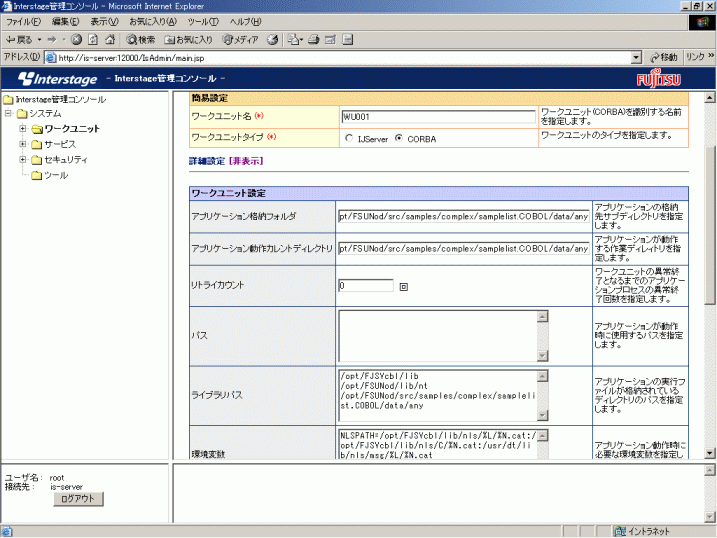
Task: Open the ツール(T) menu
Action: [x=203, y=21]
